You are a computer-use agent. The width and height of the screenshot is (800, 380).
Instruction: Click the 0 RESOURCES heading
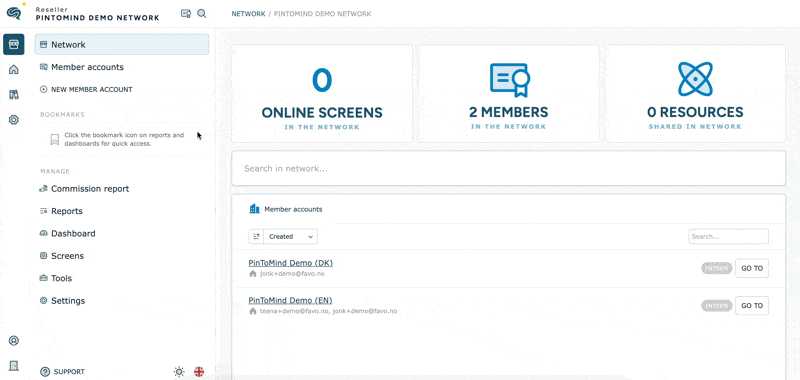point(695,112)
